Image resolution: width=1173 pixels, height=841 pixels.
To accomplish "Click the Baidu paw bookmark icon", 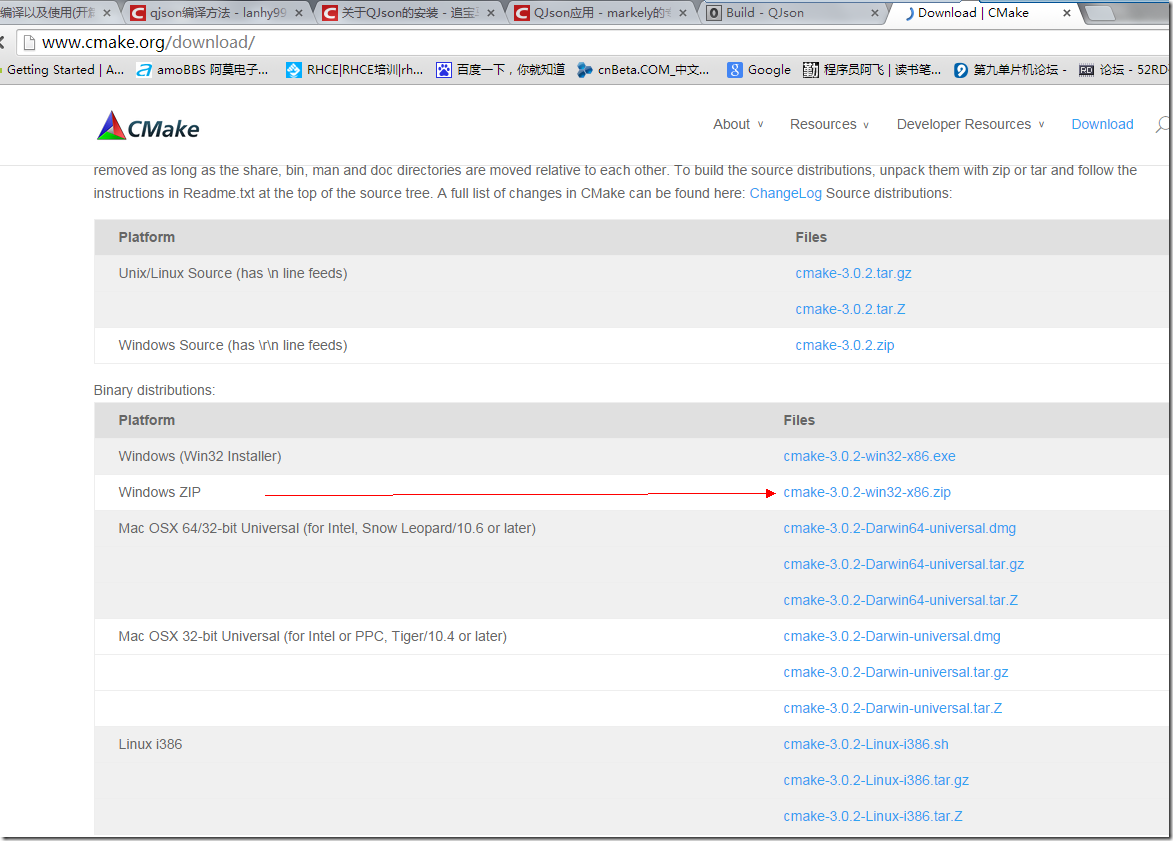I will point(444,70).
